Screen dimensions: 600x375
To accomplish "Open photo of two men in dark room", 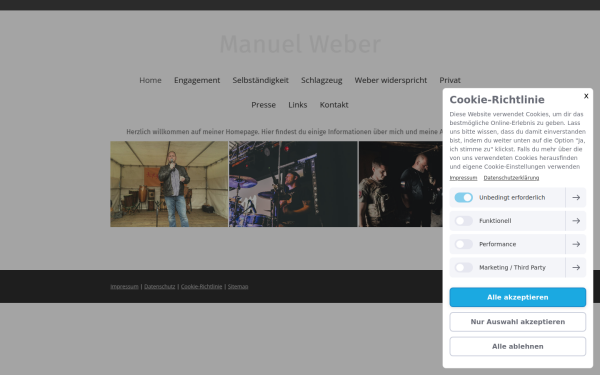I will click(401, 184).
